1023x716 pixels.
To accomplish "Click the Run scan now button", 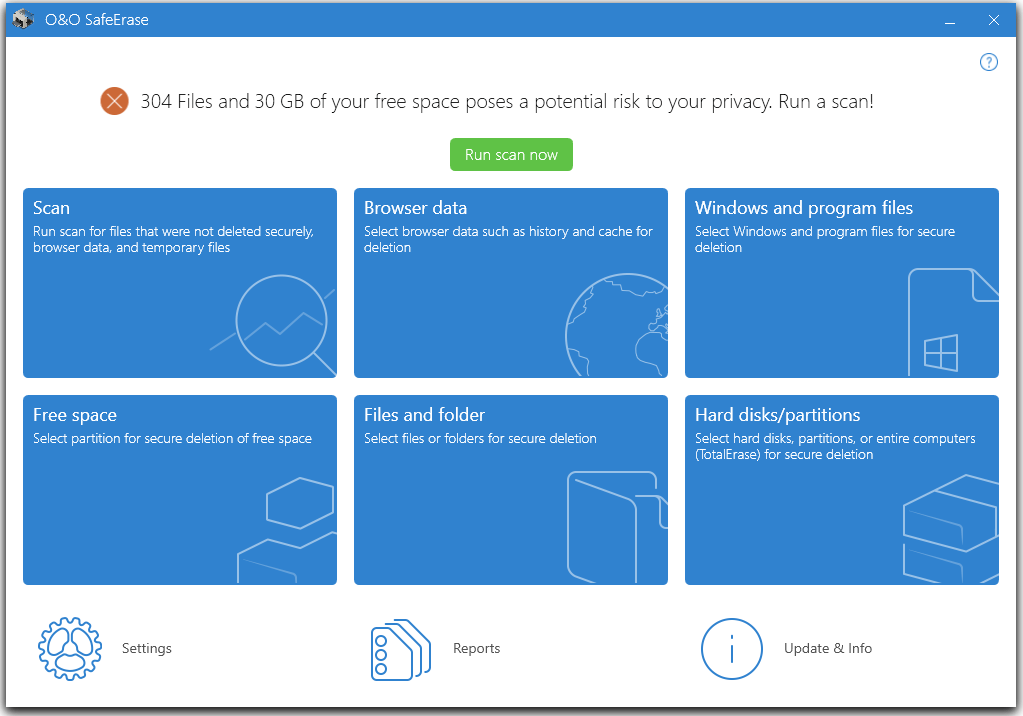I will click(511, 155).
